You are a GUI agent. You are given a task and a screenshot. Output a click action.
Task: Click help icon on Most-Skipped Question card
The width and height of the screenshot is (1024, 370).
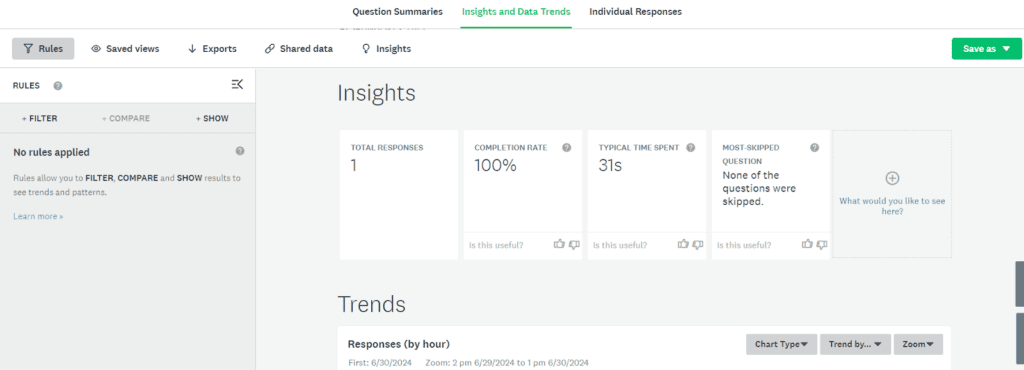pyautogui.click(x=814, y=147)
